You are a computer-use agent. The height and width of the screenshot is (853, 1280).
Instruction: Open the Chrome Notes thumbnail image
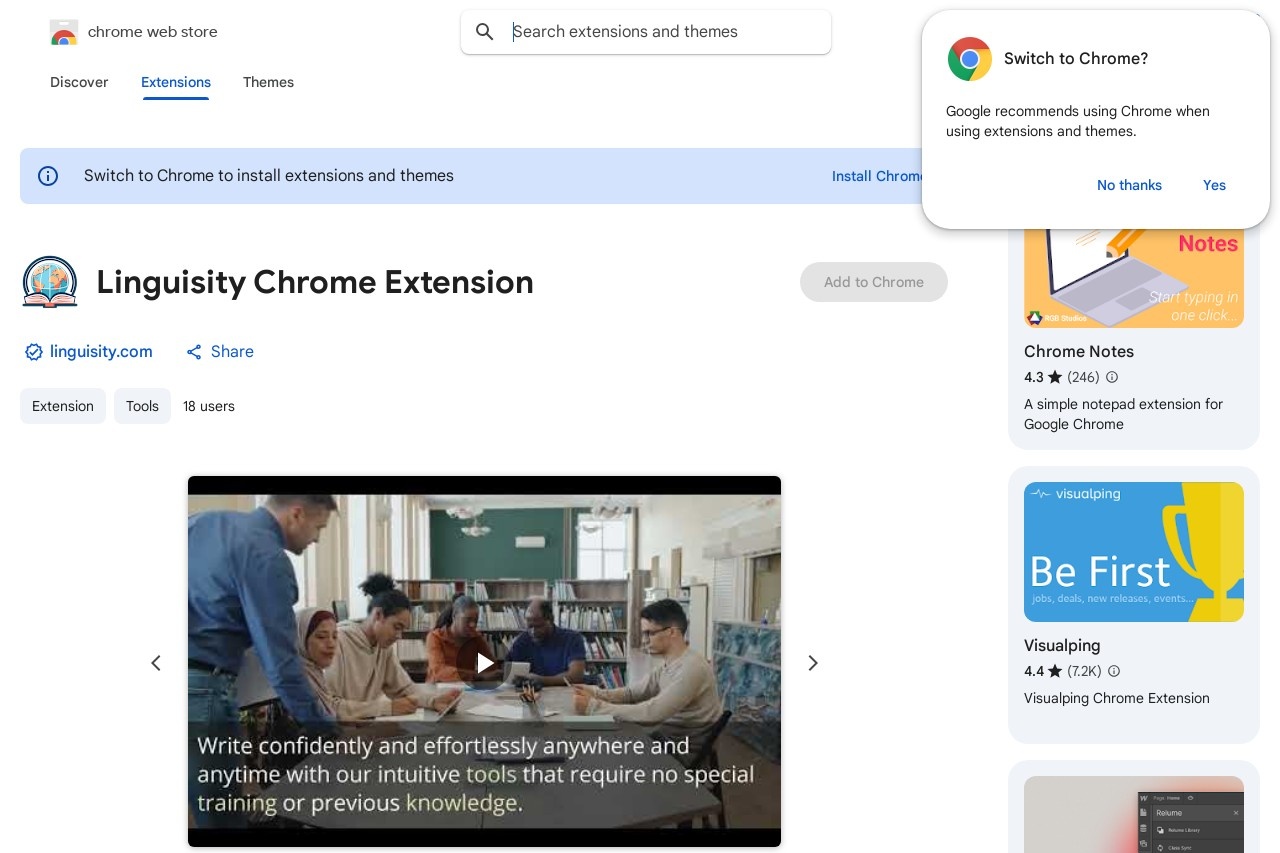tap(1134, 277)
